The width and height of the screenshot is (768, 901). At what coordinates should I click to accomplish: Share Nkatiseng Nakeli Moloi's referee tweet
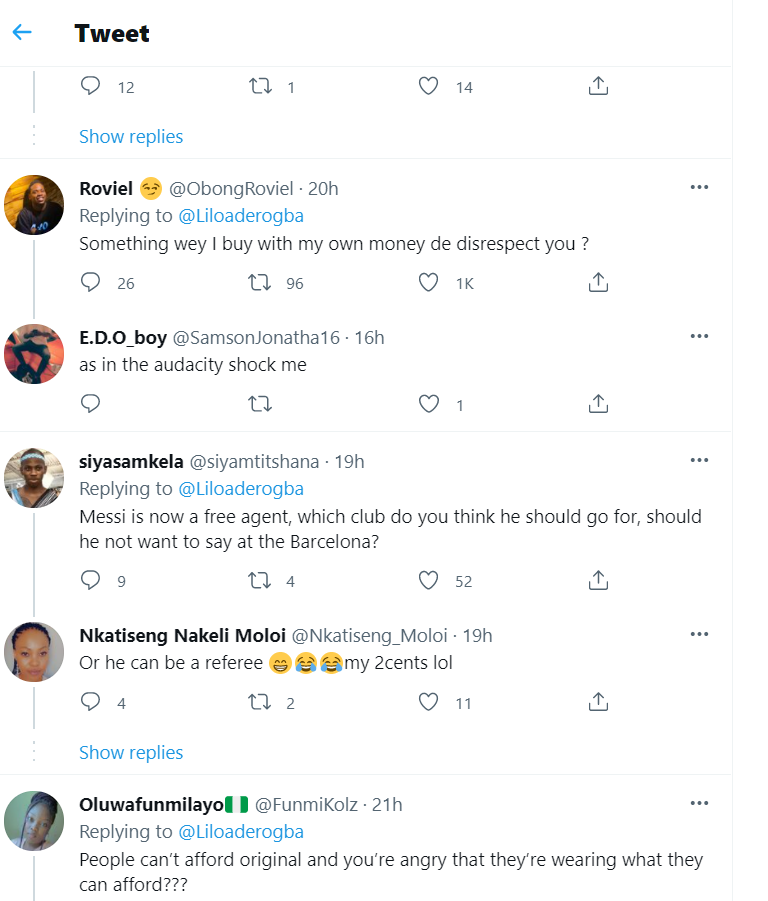pyautogui.click(x=598, y=702)
